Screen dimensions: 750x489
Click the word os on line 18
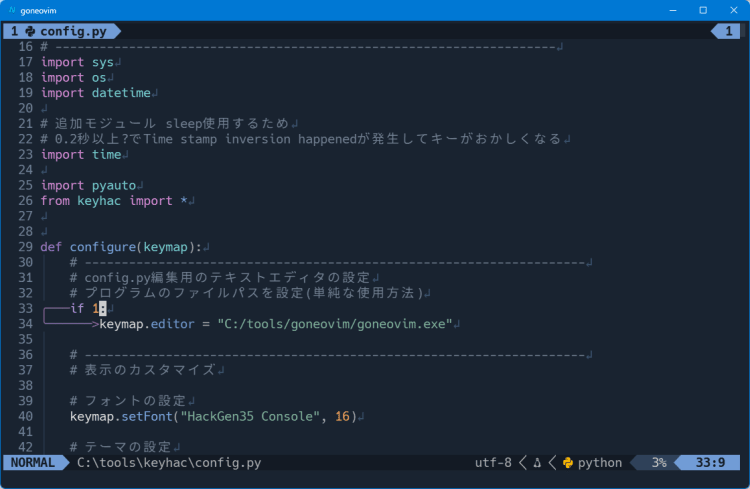(99, 78)
